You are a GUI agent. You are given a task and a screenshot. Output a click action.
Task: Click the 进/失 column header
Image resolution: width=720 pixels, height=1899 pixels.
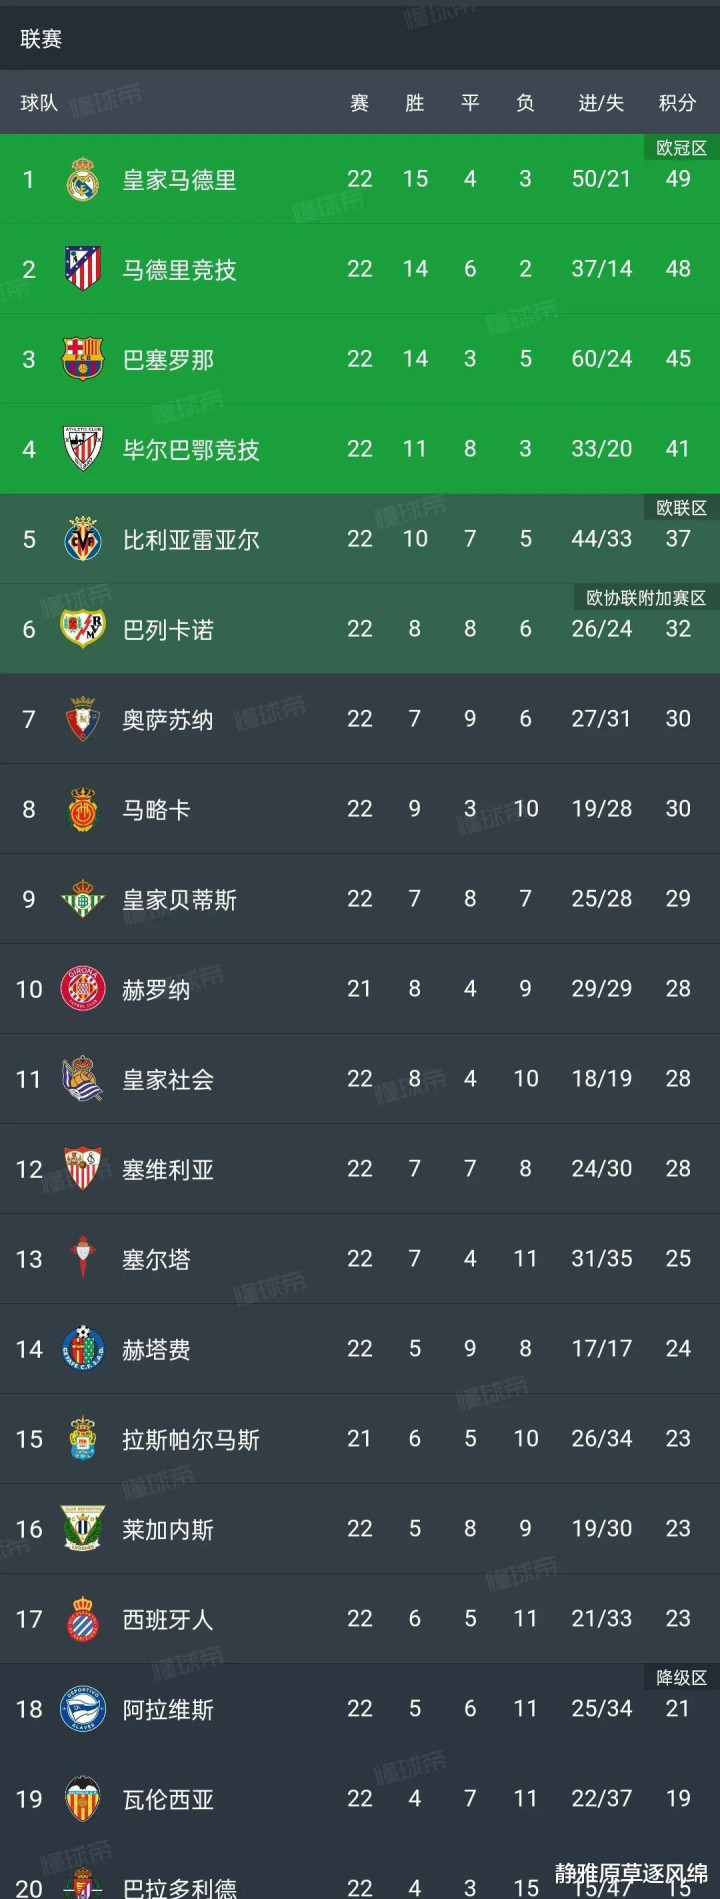[601, 102]
